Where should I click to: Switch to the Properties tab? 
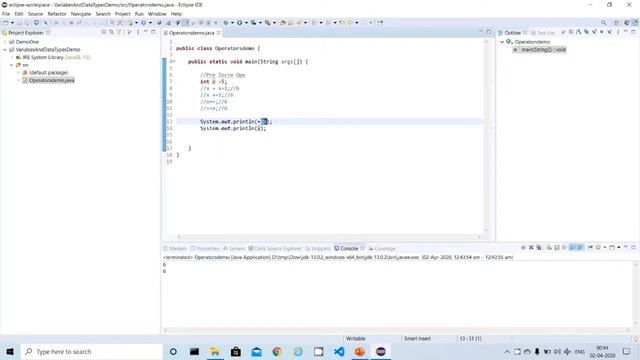205,248
